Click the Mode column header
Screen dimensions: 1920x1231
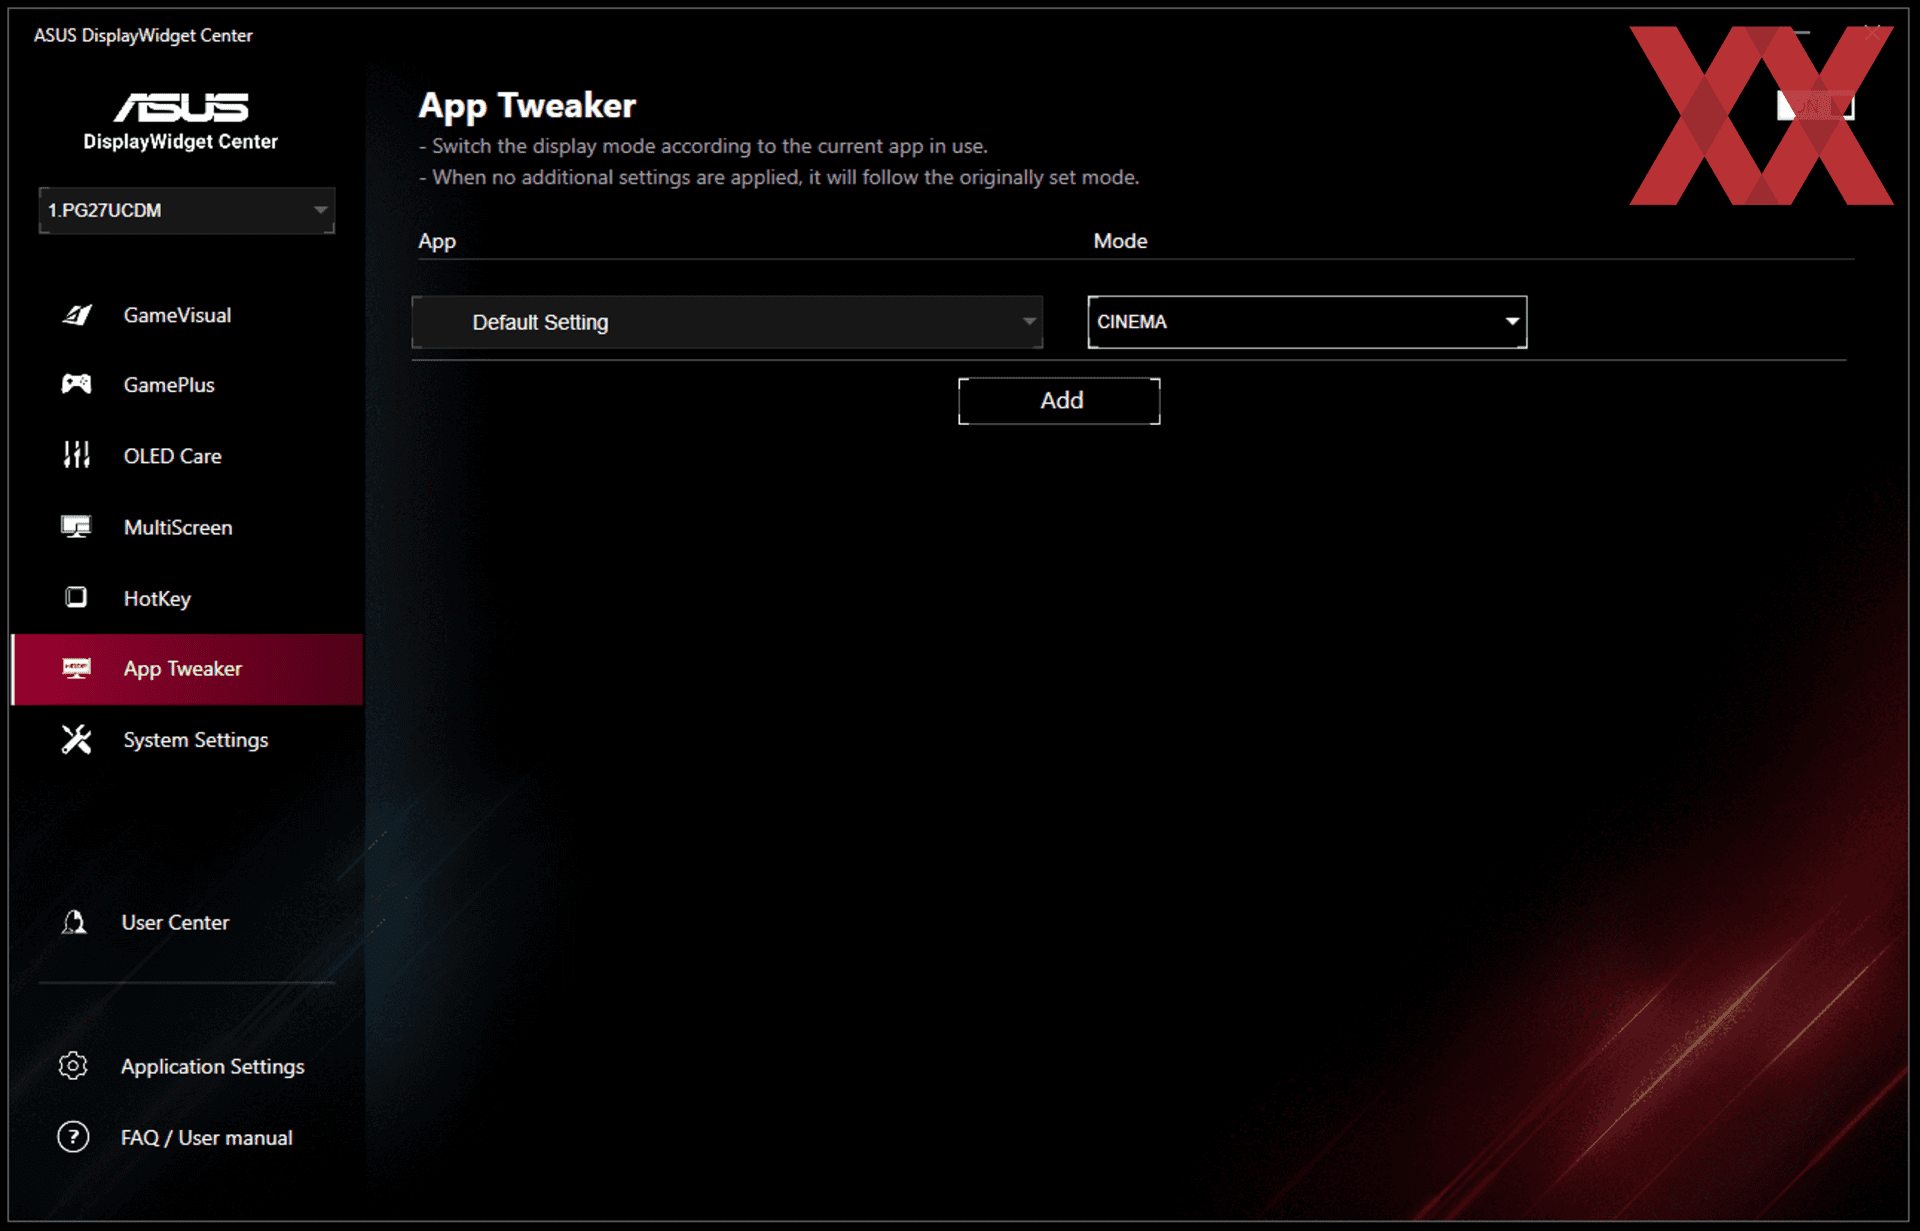coord(1120,241)
